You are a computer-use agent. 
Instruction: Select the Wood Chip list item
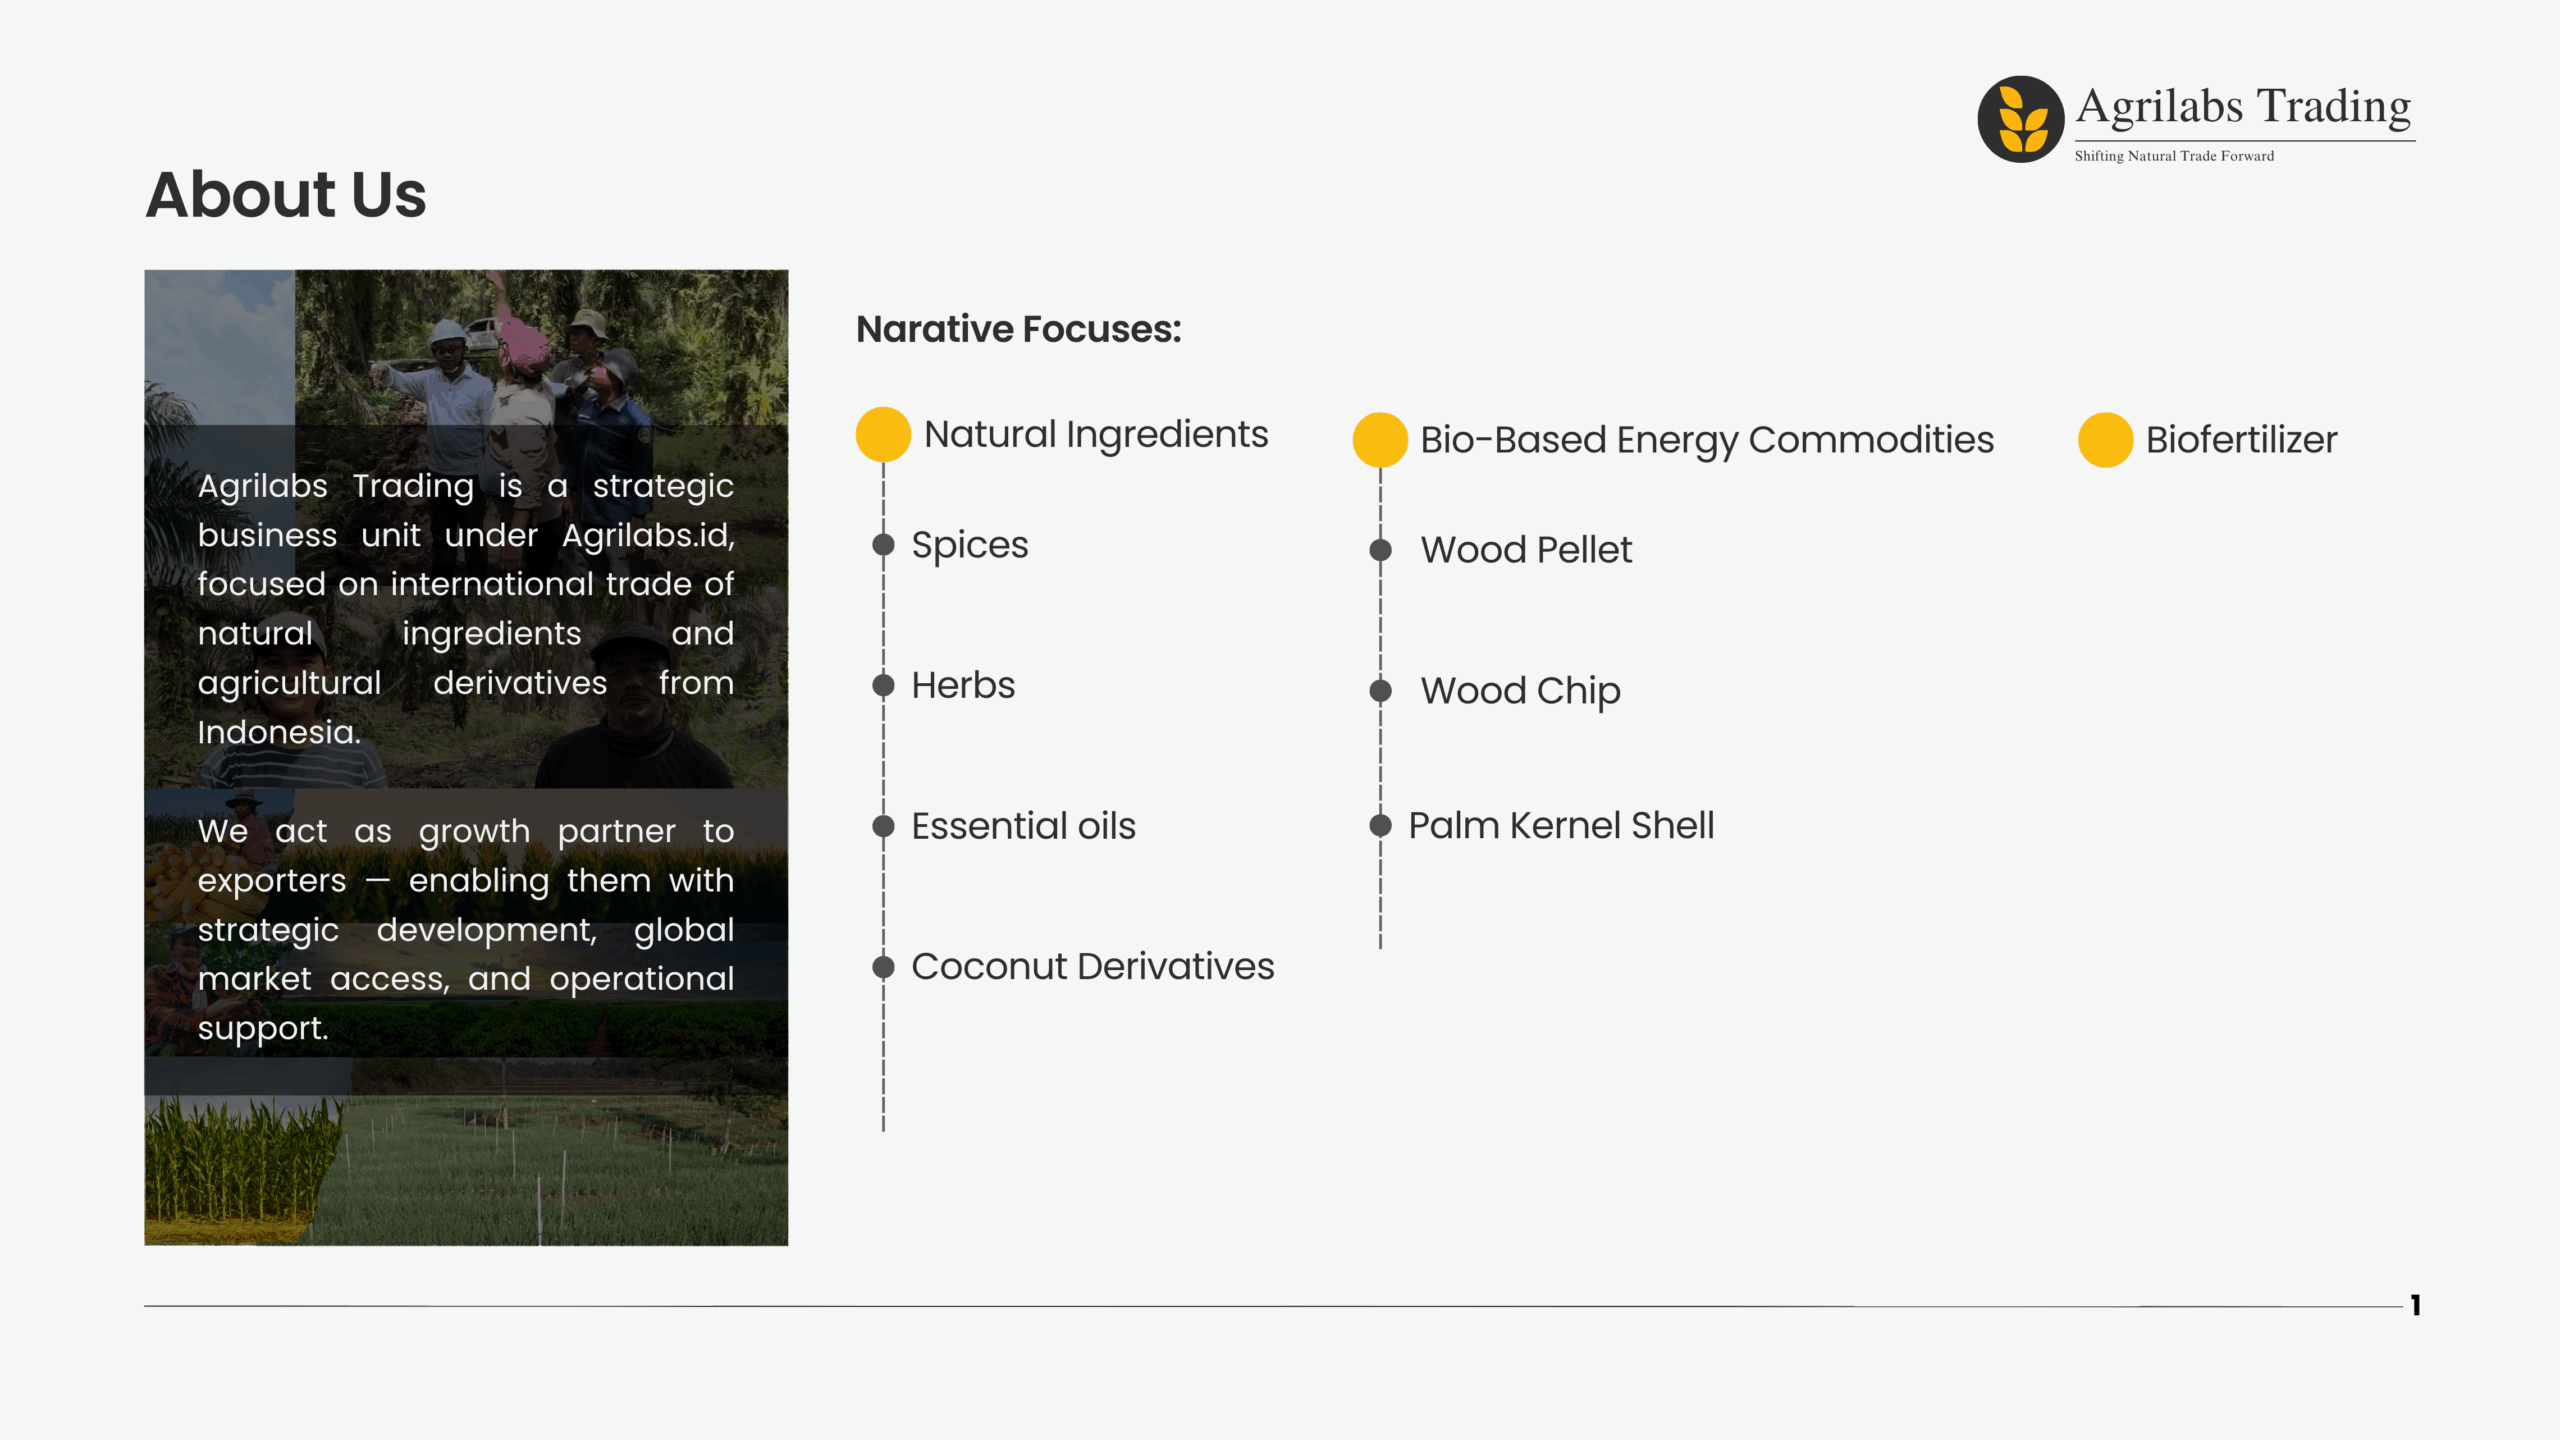(x=1520, y=691)
